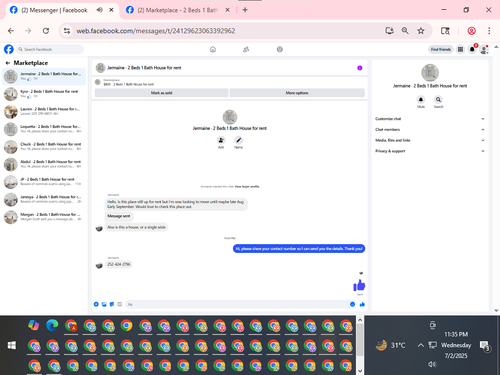Viewport: 500px width, 375px height.
Task: Bookmark this page with star icon
Action: (421, 31)
